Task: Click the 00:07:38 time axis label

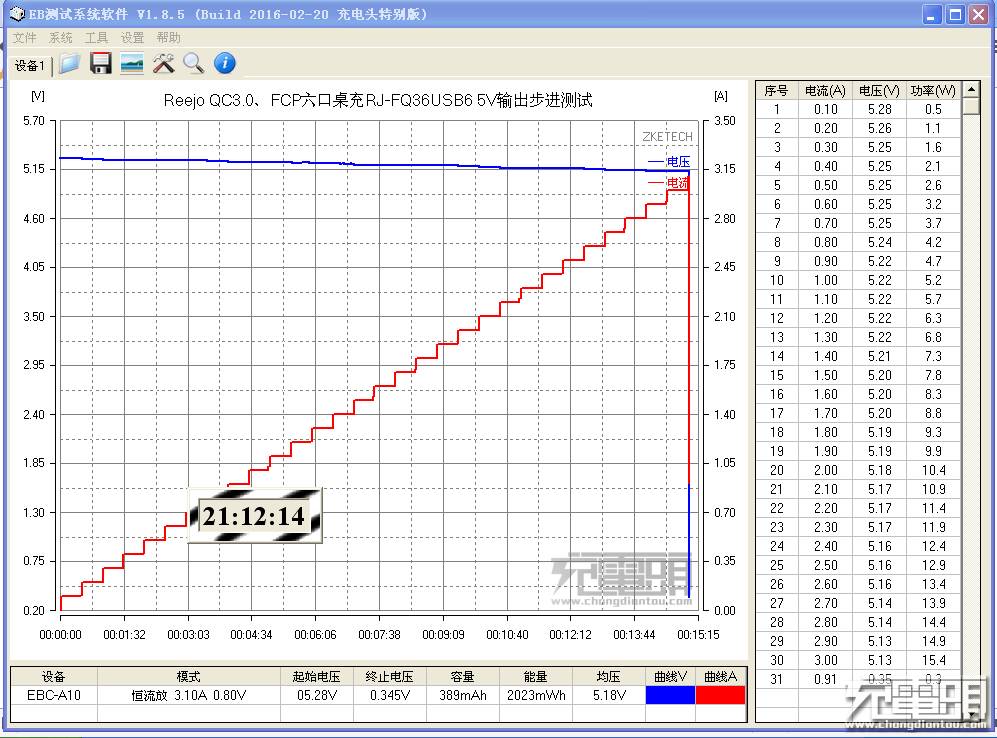Action: coord(379,634)
